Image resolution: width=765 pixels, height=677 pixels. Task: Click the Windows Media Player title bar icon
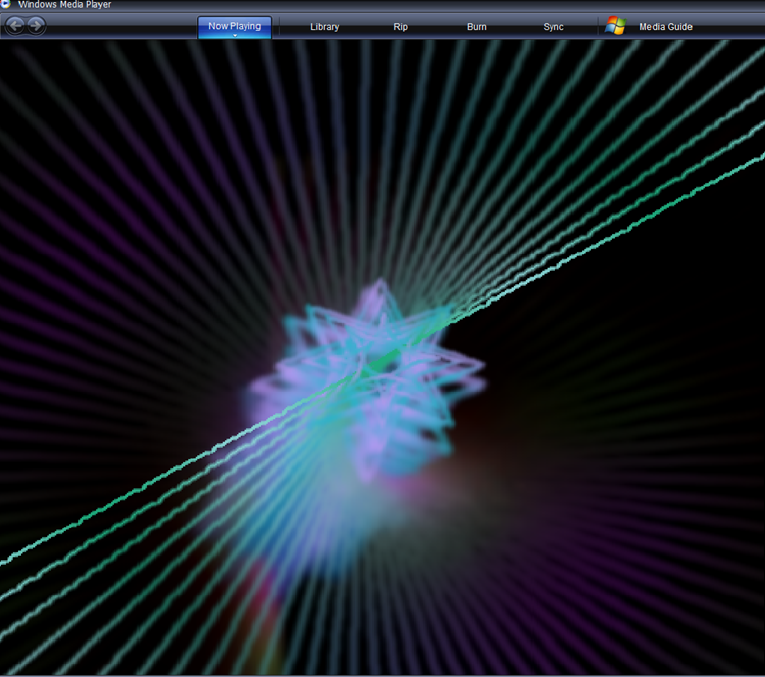[x=7, y=4]
